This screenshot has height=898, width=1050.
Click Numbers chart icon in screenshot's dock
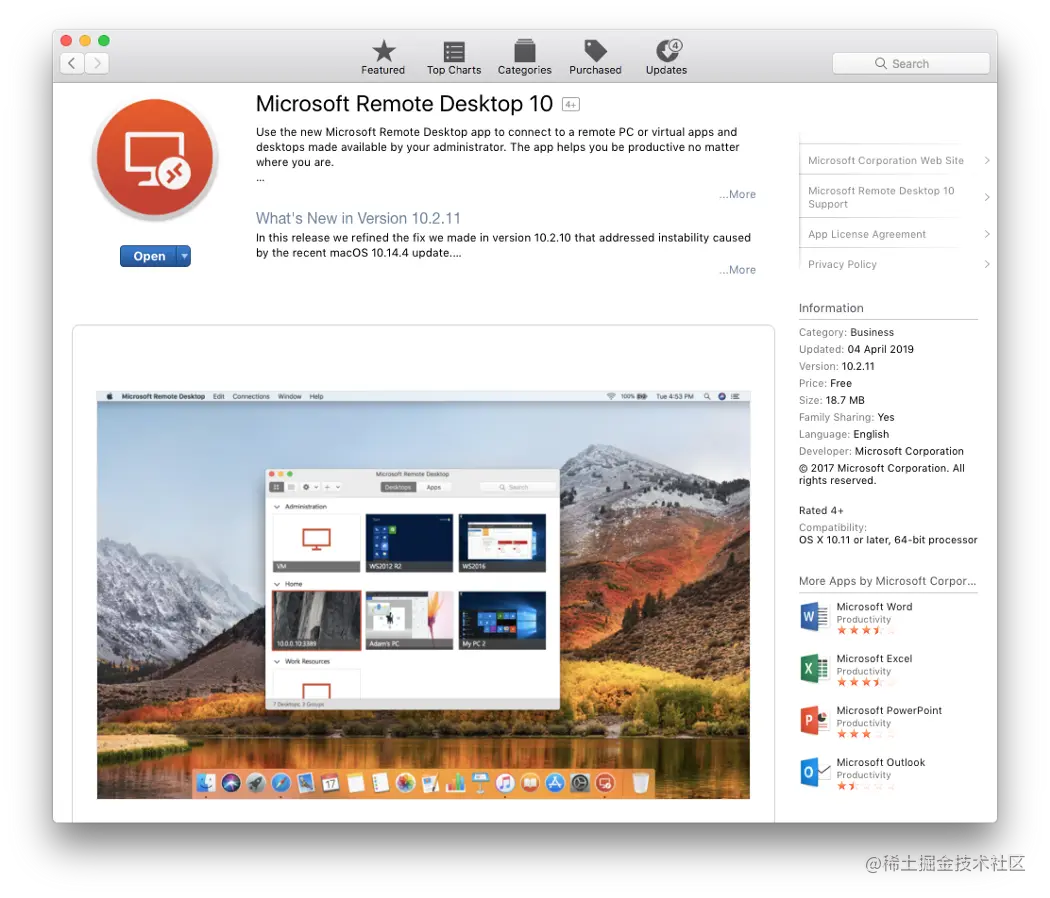(x=455, y=783)
